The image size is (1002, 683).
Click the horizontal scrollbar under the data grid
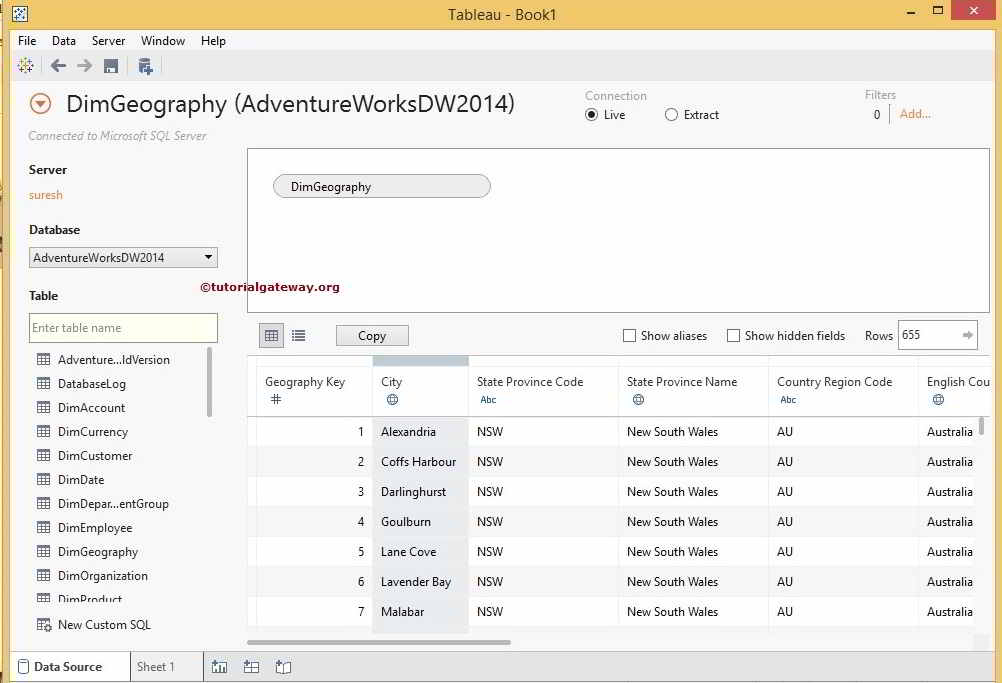378,642
